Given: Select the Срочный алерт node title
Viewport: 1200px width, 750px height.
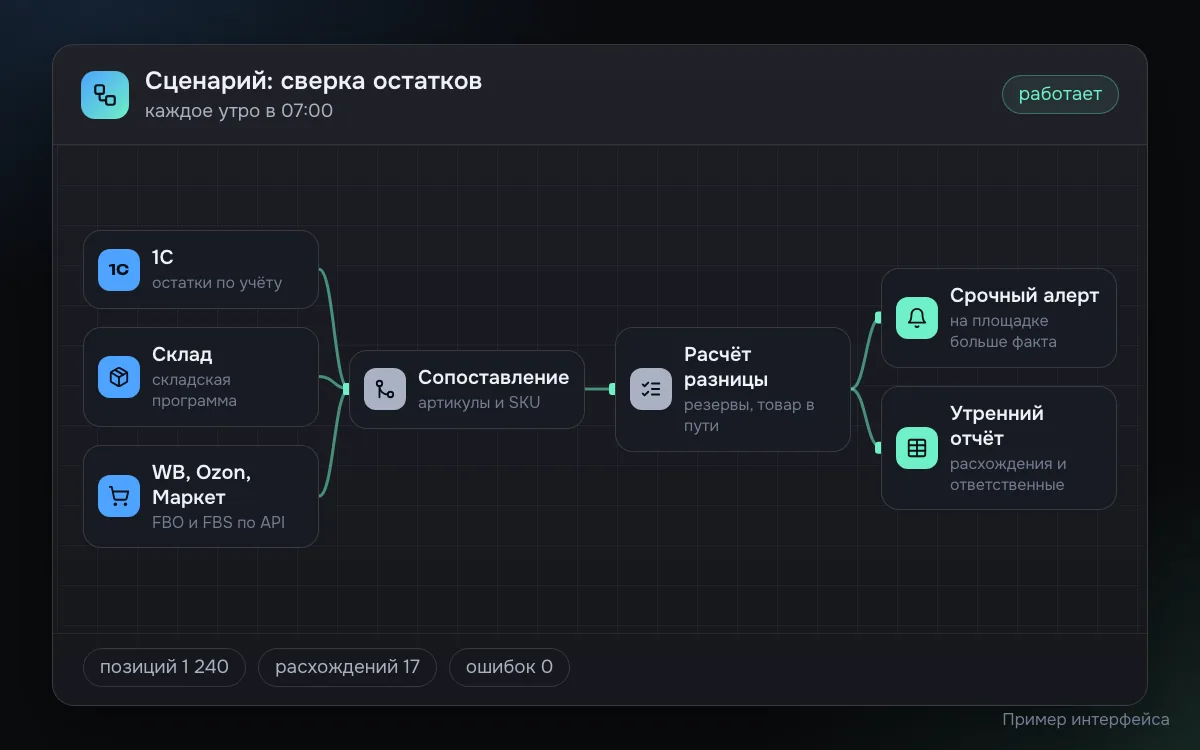Looking at the screenshot, I should tap(1024, 296).
